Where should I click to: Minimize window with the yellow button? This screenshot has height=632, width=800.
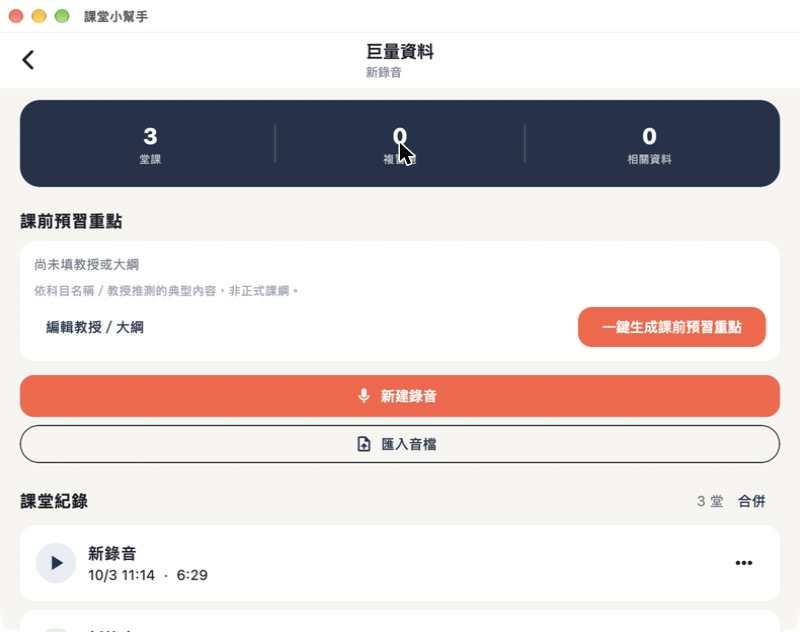tap(39, 16)
